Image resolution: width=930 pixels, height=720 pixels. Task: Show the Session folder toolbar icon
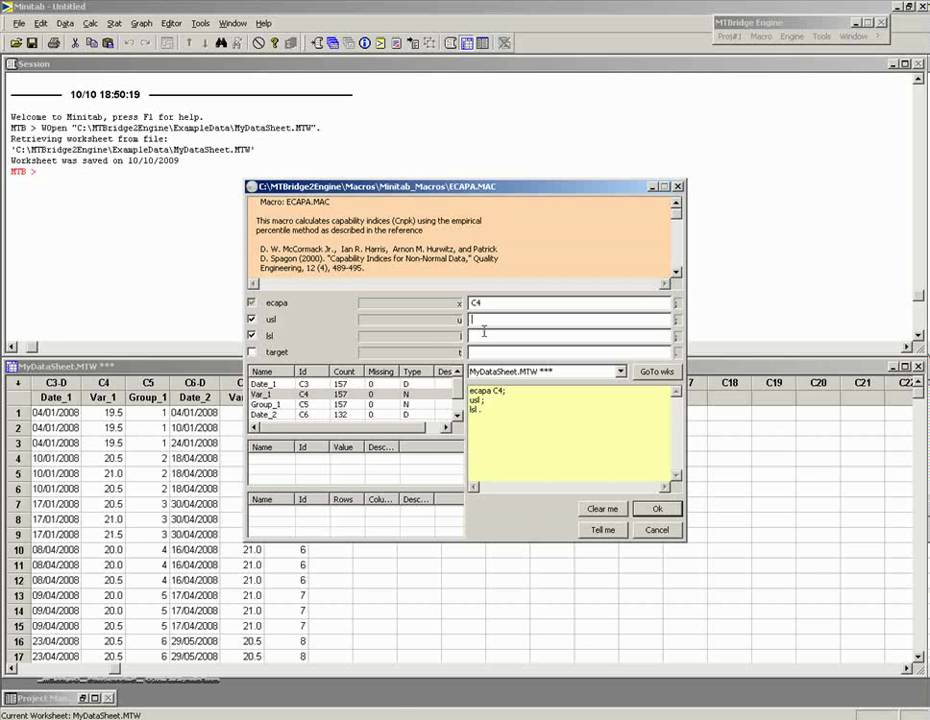click(317, 43)
